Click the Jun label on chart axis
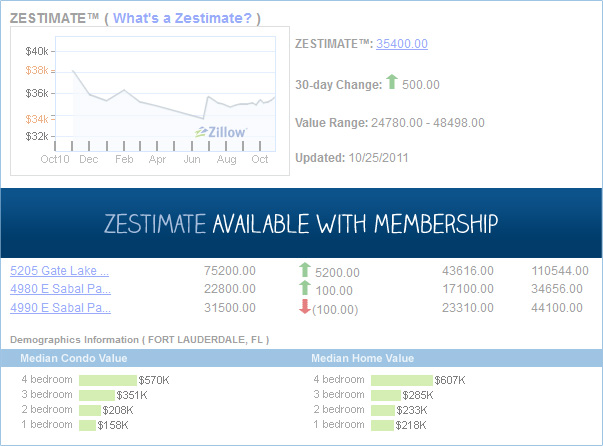 coord(192,159)
